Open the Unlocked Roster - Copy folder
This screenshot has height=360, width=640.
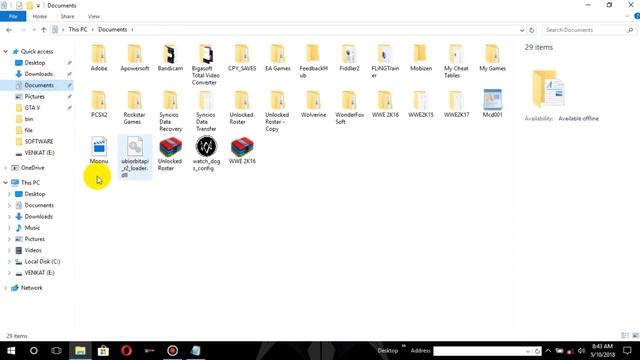click(278, 111)
